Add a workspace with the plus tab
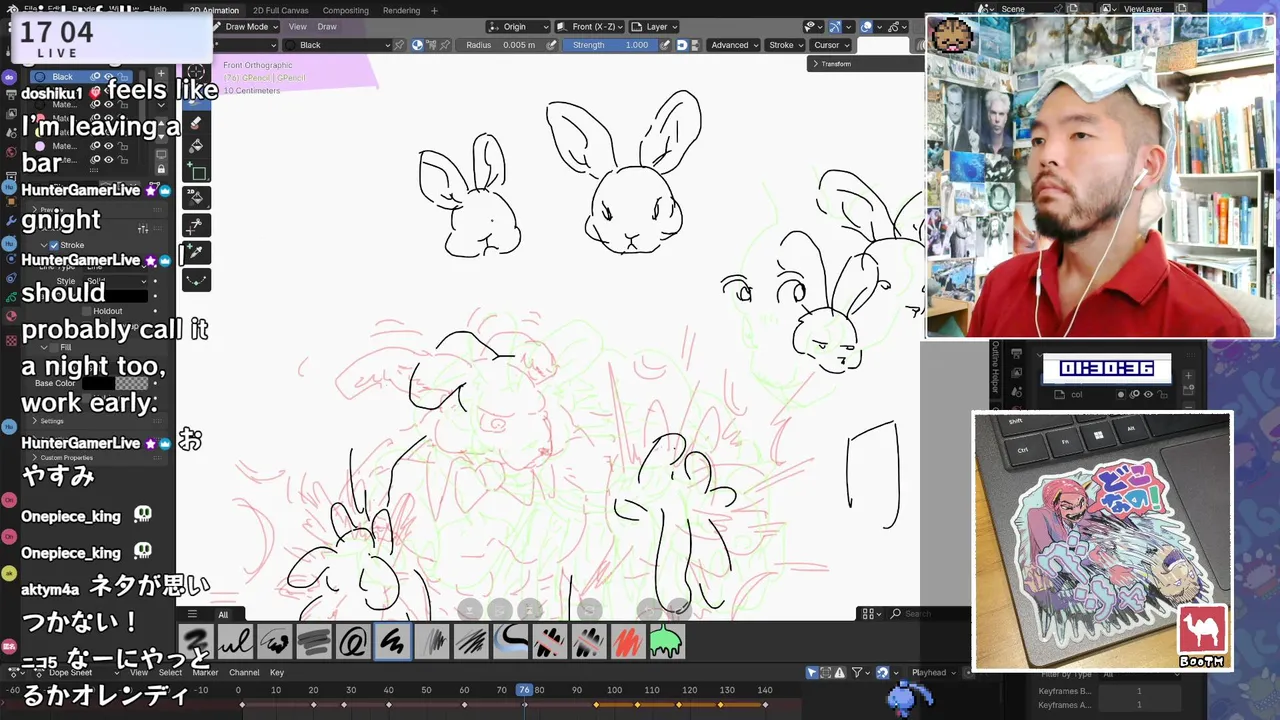The image size is (1280, 720). 434,10
